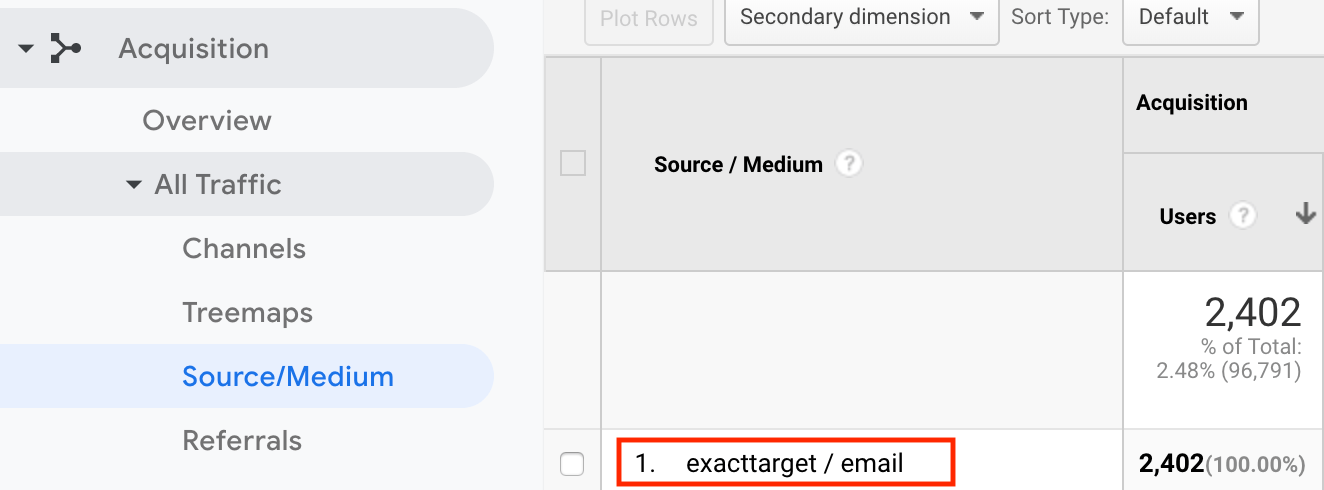
Task: Toggle the select-all rows checkbox
Action: (x=573, y=163)
